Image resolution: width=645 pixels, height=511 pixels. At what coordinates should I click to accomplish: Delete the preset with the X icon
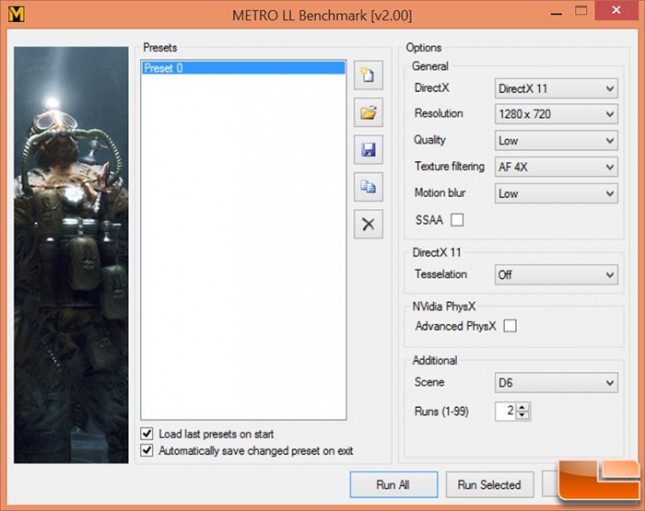[x=368, y=224]
